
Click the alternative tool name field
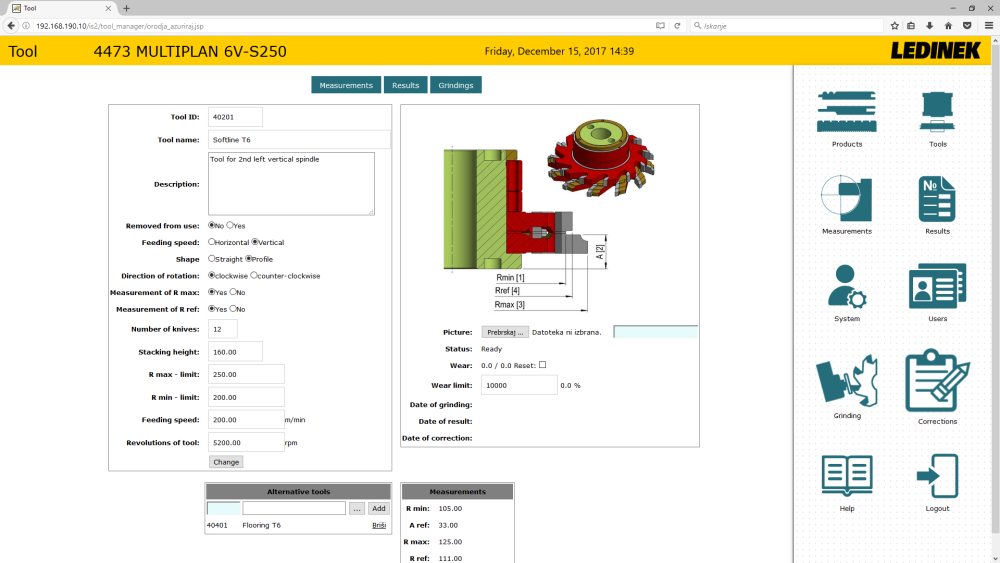click(x=294, y=508)
